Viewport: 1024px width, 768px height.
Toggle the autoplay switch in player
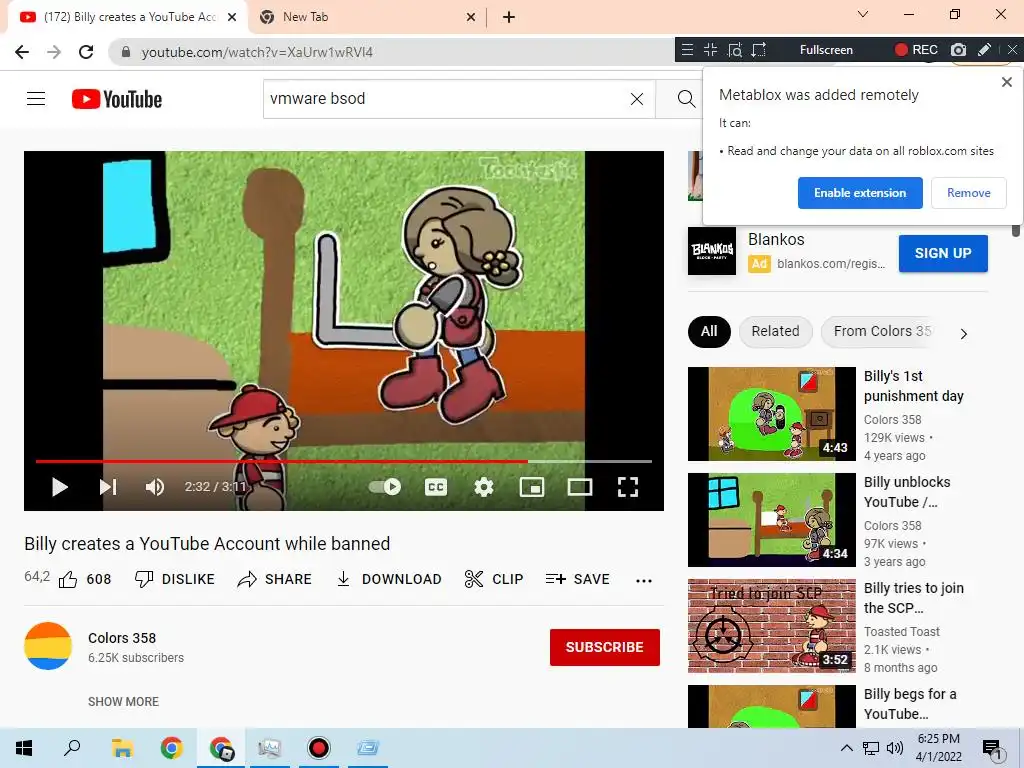385,487
